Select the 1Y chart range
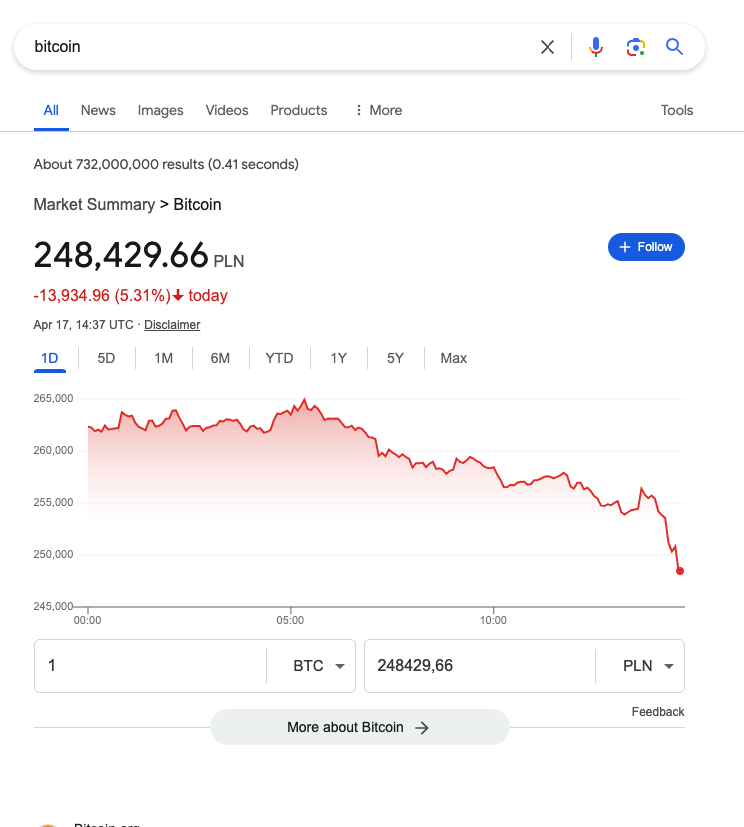The width and height of the screenshot is (744, 827). click(x=339, y=359)
